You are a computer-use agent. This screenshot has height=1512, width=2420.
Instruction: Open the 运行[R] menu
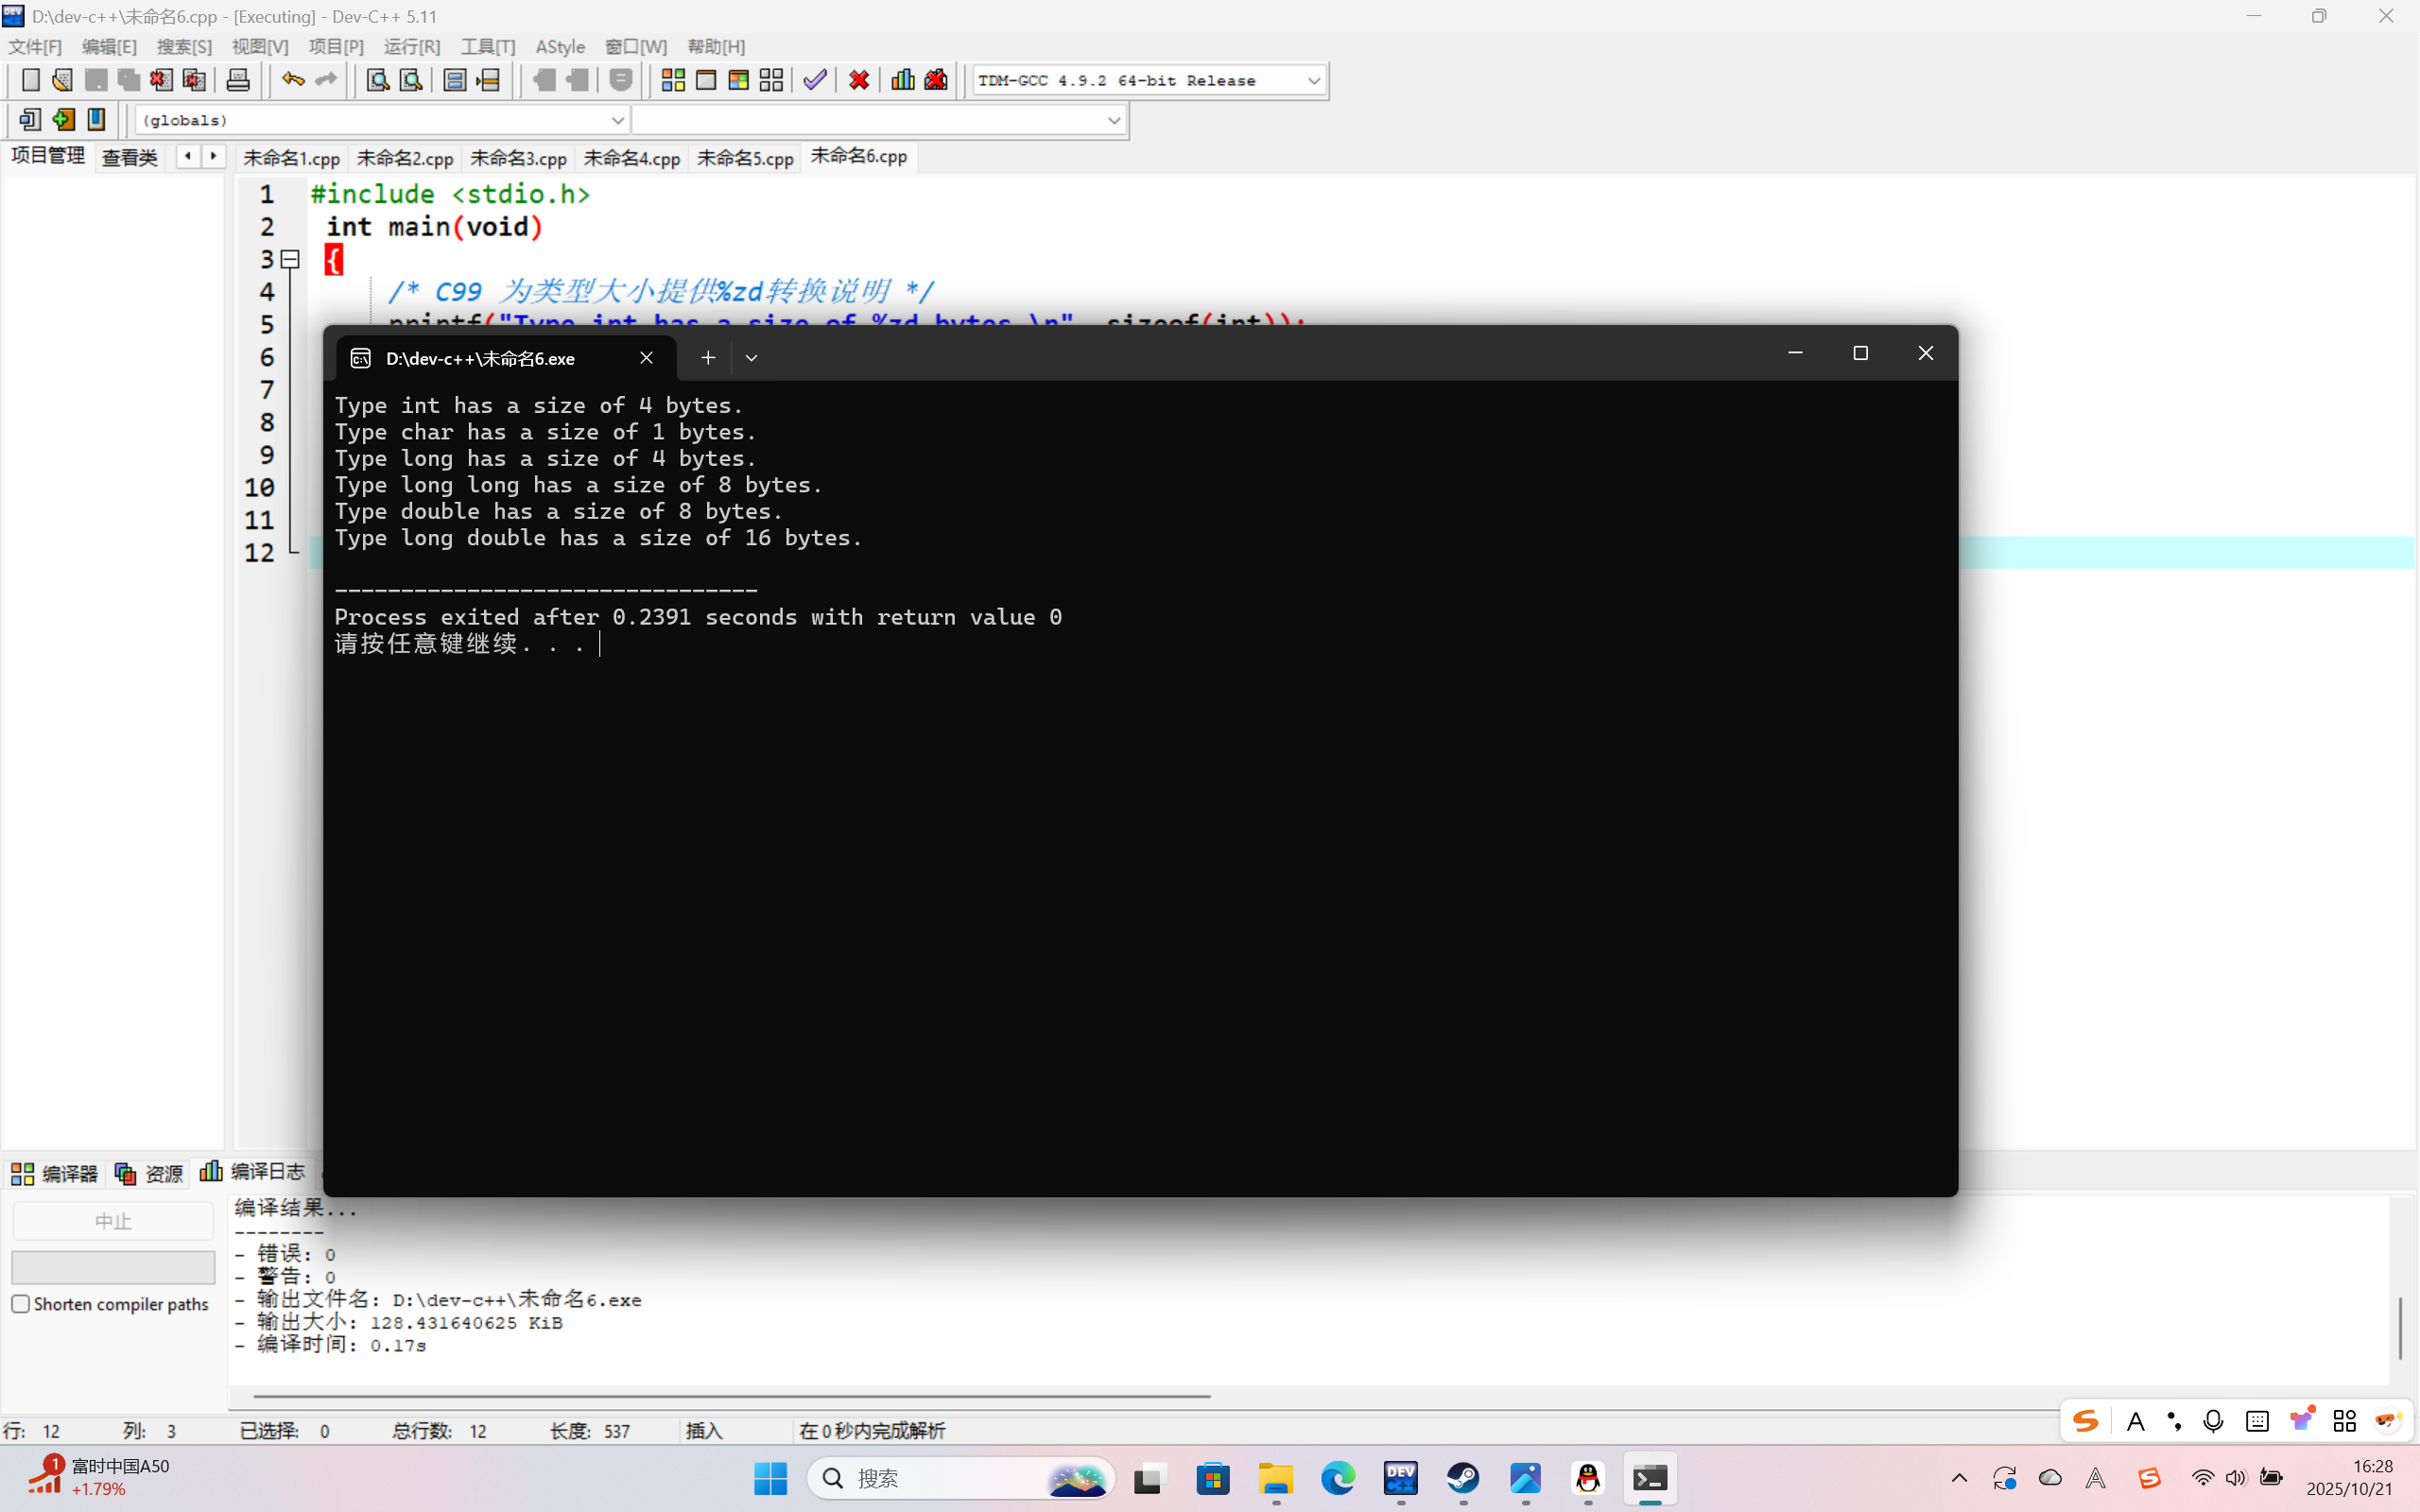[411, 47]
